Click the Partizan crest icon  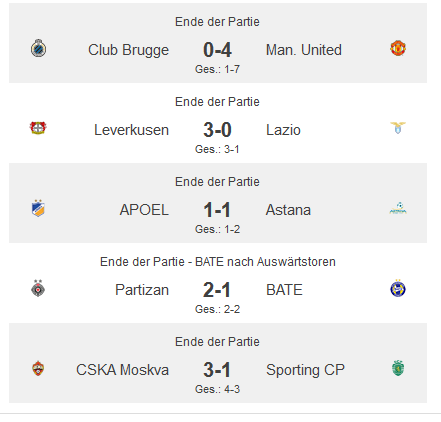[x=38, y=288]
